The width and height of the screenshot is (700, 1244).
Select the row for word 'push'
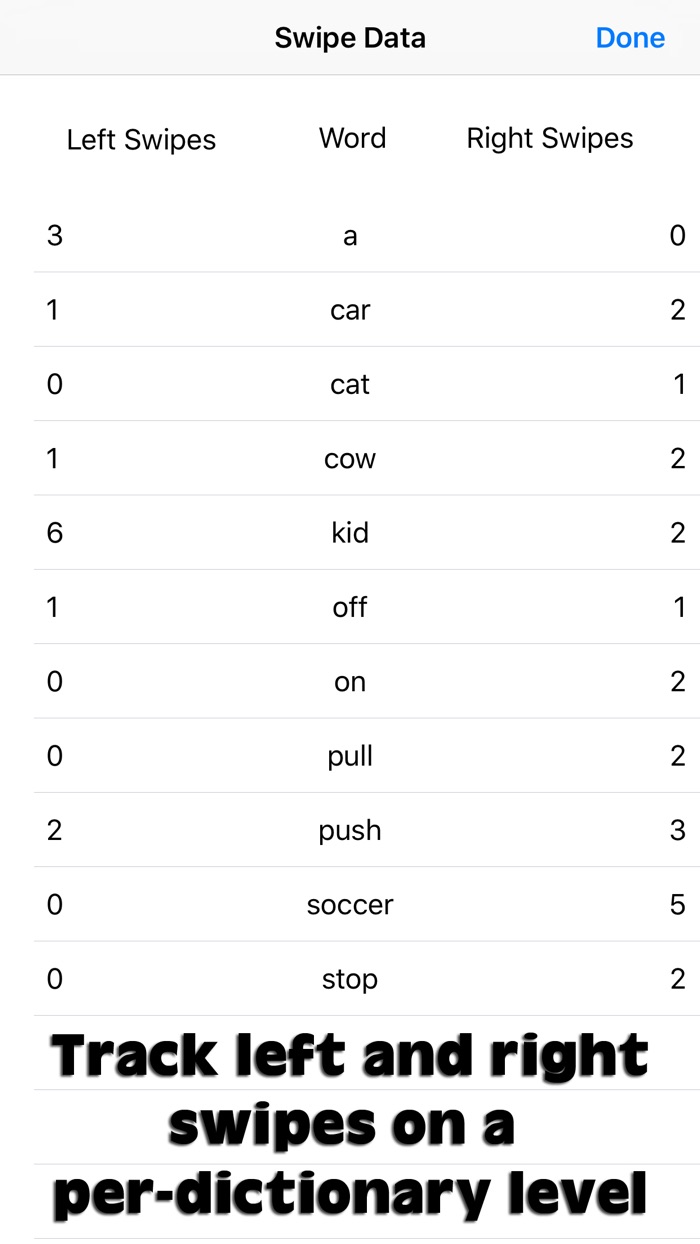(350, 830)
